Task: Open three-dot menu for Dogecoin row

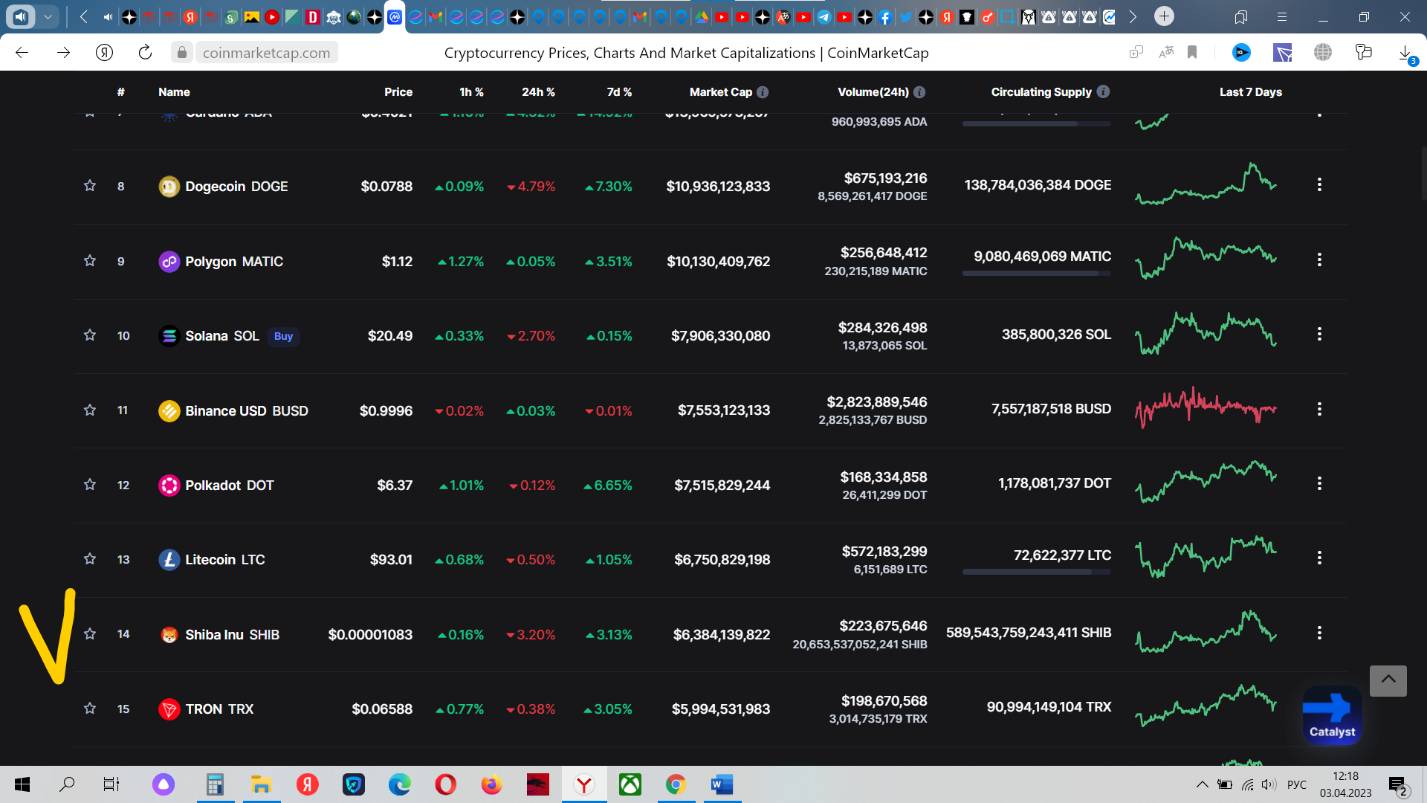Action: click(1319, 185)
